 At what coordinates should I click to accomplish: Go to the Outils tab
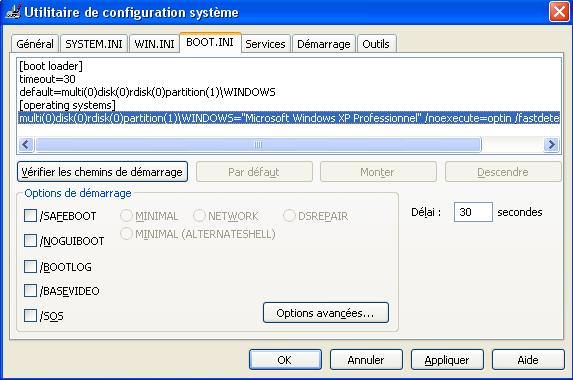[x=376, y=44]
